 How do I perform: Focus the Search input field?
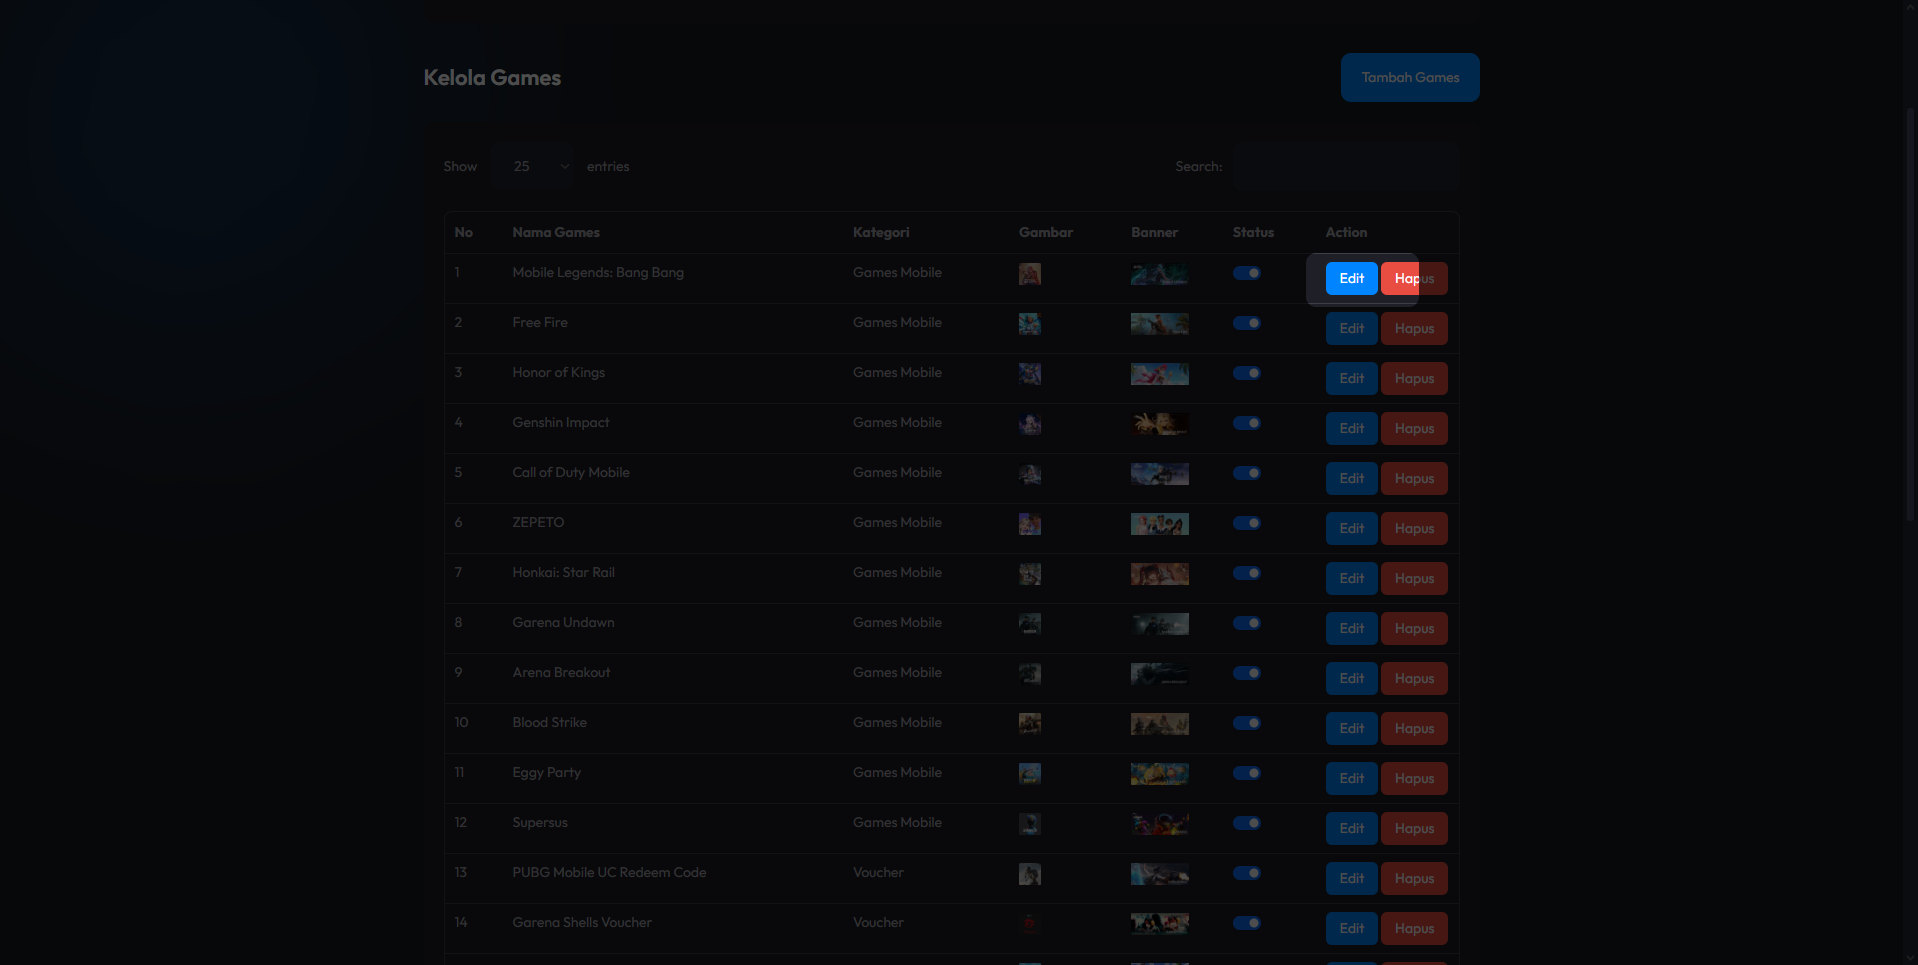pos(1345,166)
